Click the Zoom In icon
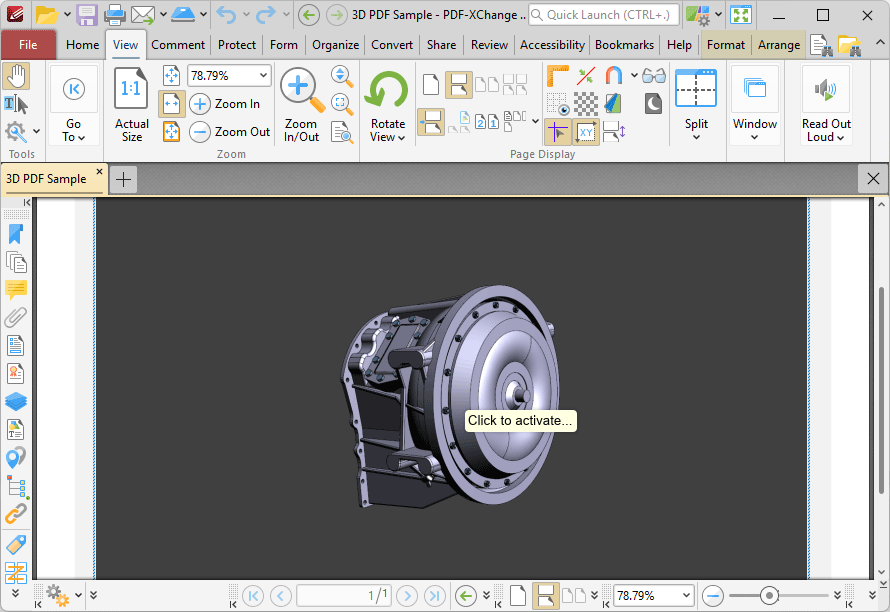890x612 pixels. point(199,104)
